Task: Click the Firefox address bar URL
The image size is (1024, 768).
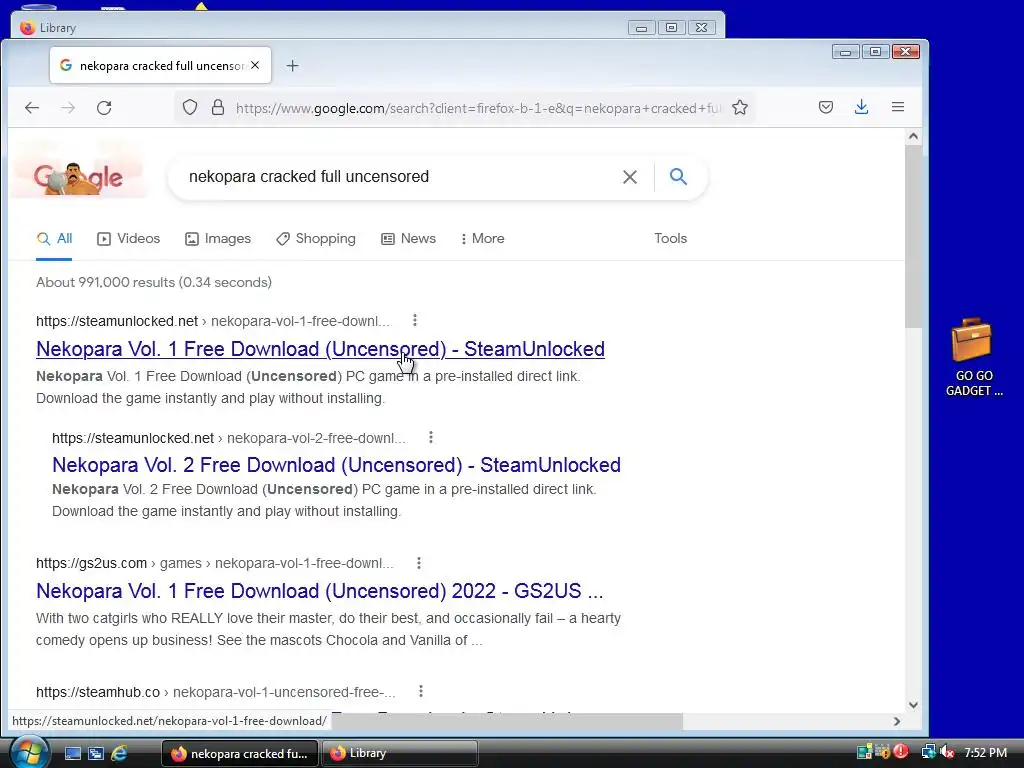Action: click(479, 108)
